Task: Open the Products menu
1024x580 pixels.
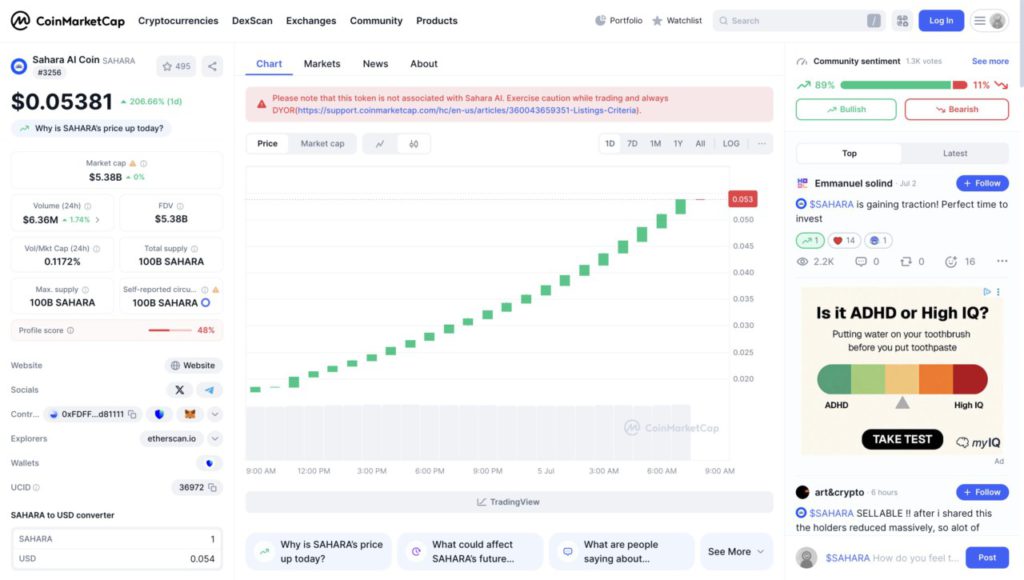Action: tap(437, 21)
